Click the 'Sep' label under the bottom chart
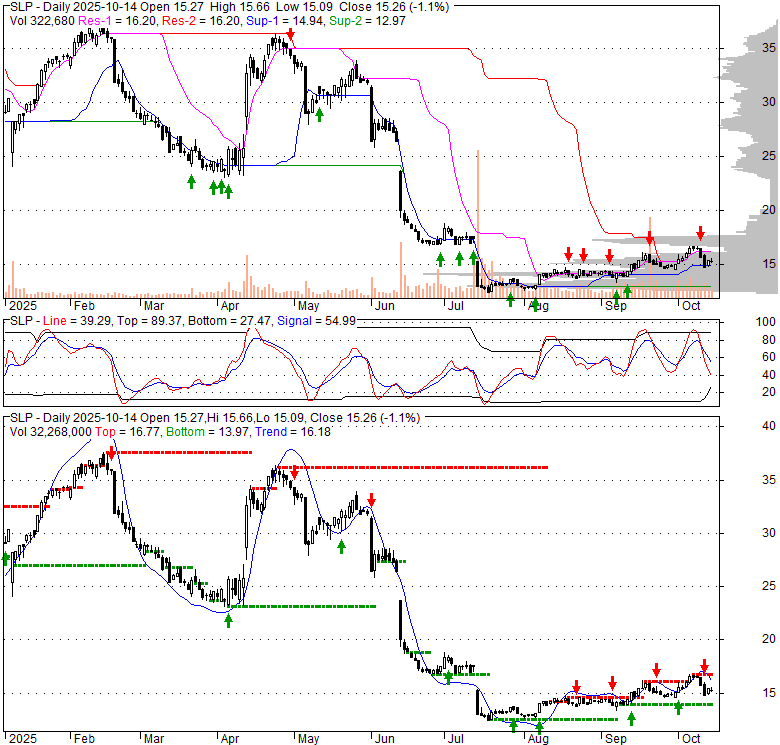Image resolution: width=780 pixels, height=745 pixels. (x=615, y=739)
